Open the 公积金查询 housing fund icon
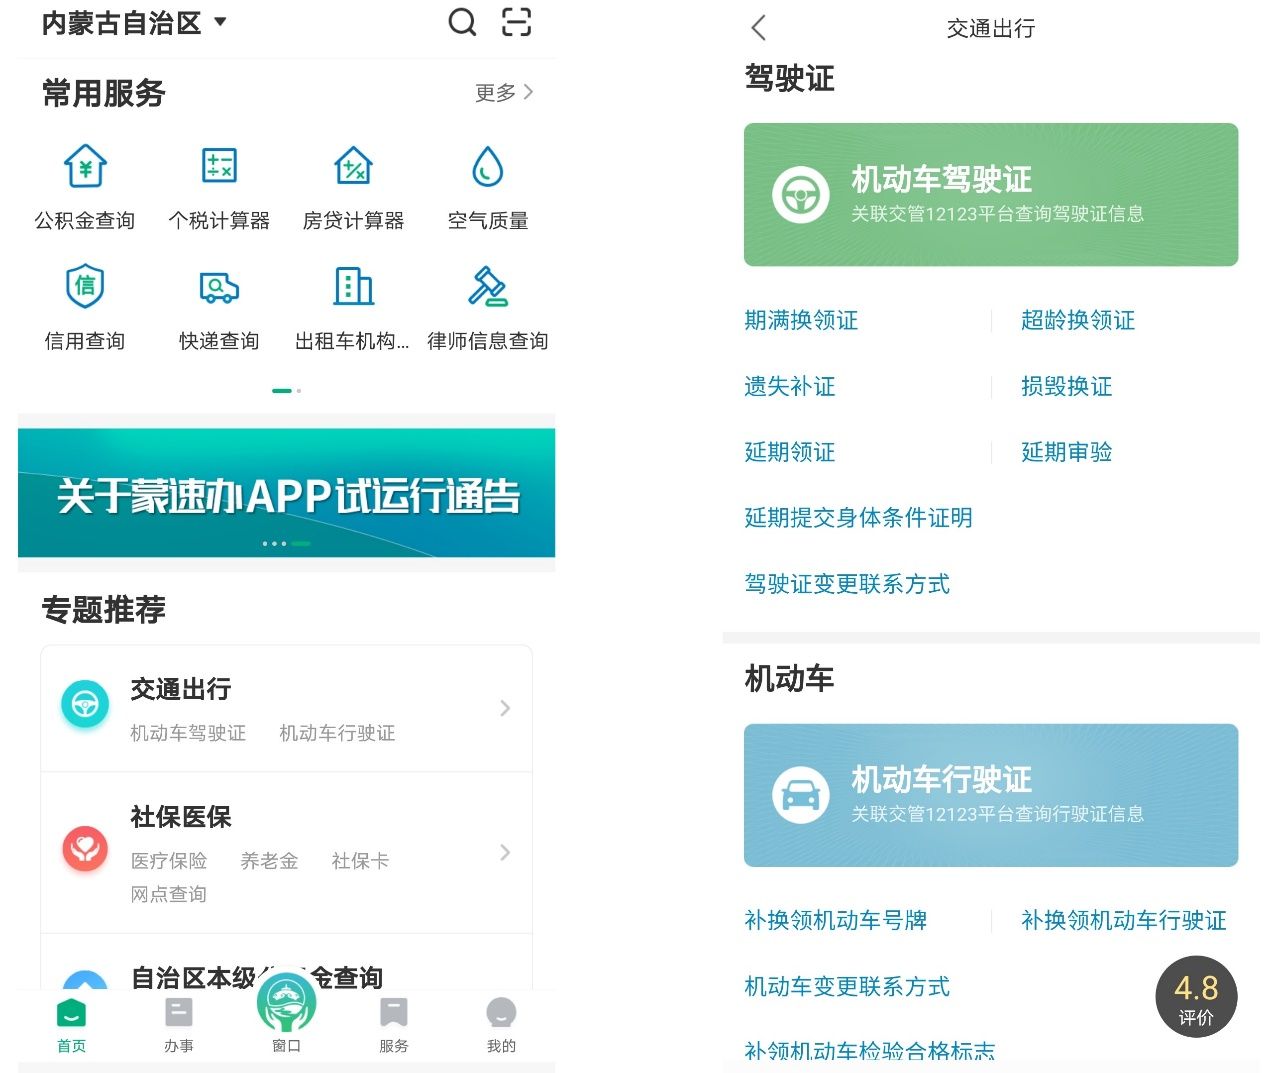The width and height of the screenshot is (1268, 1073). pyautogui.click(x=85, y=167)
